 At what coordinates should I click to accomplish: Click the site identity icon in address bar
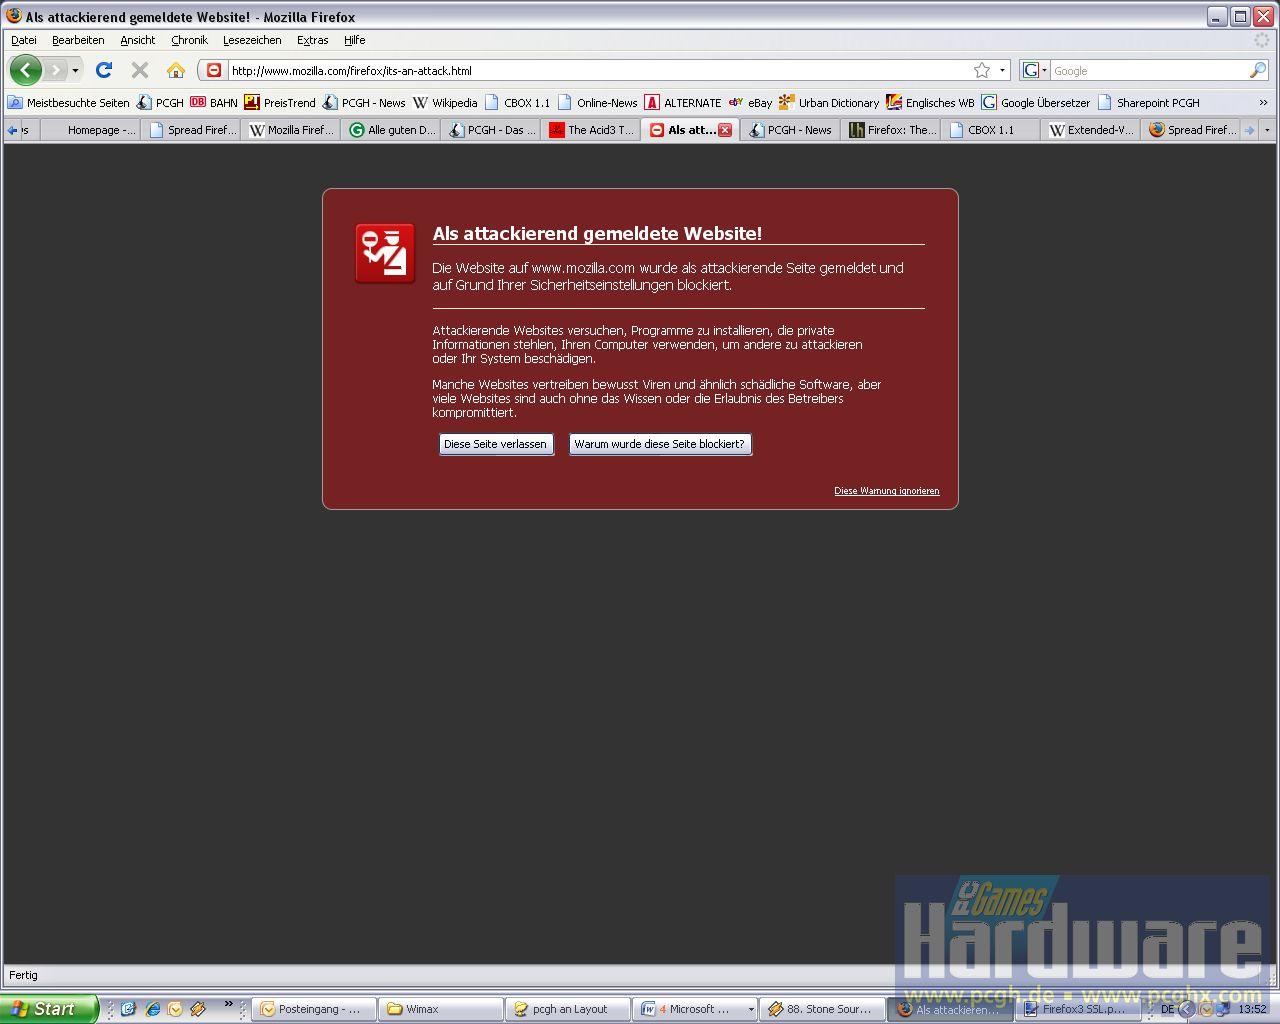coord(214,70)
